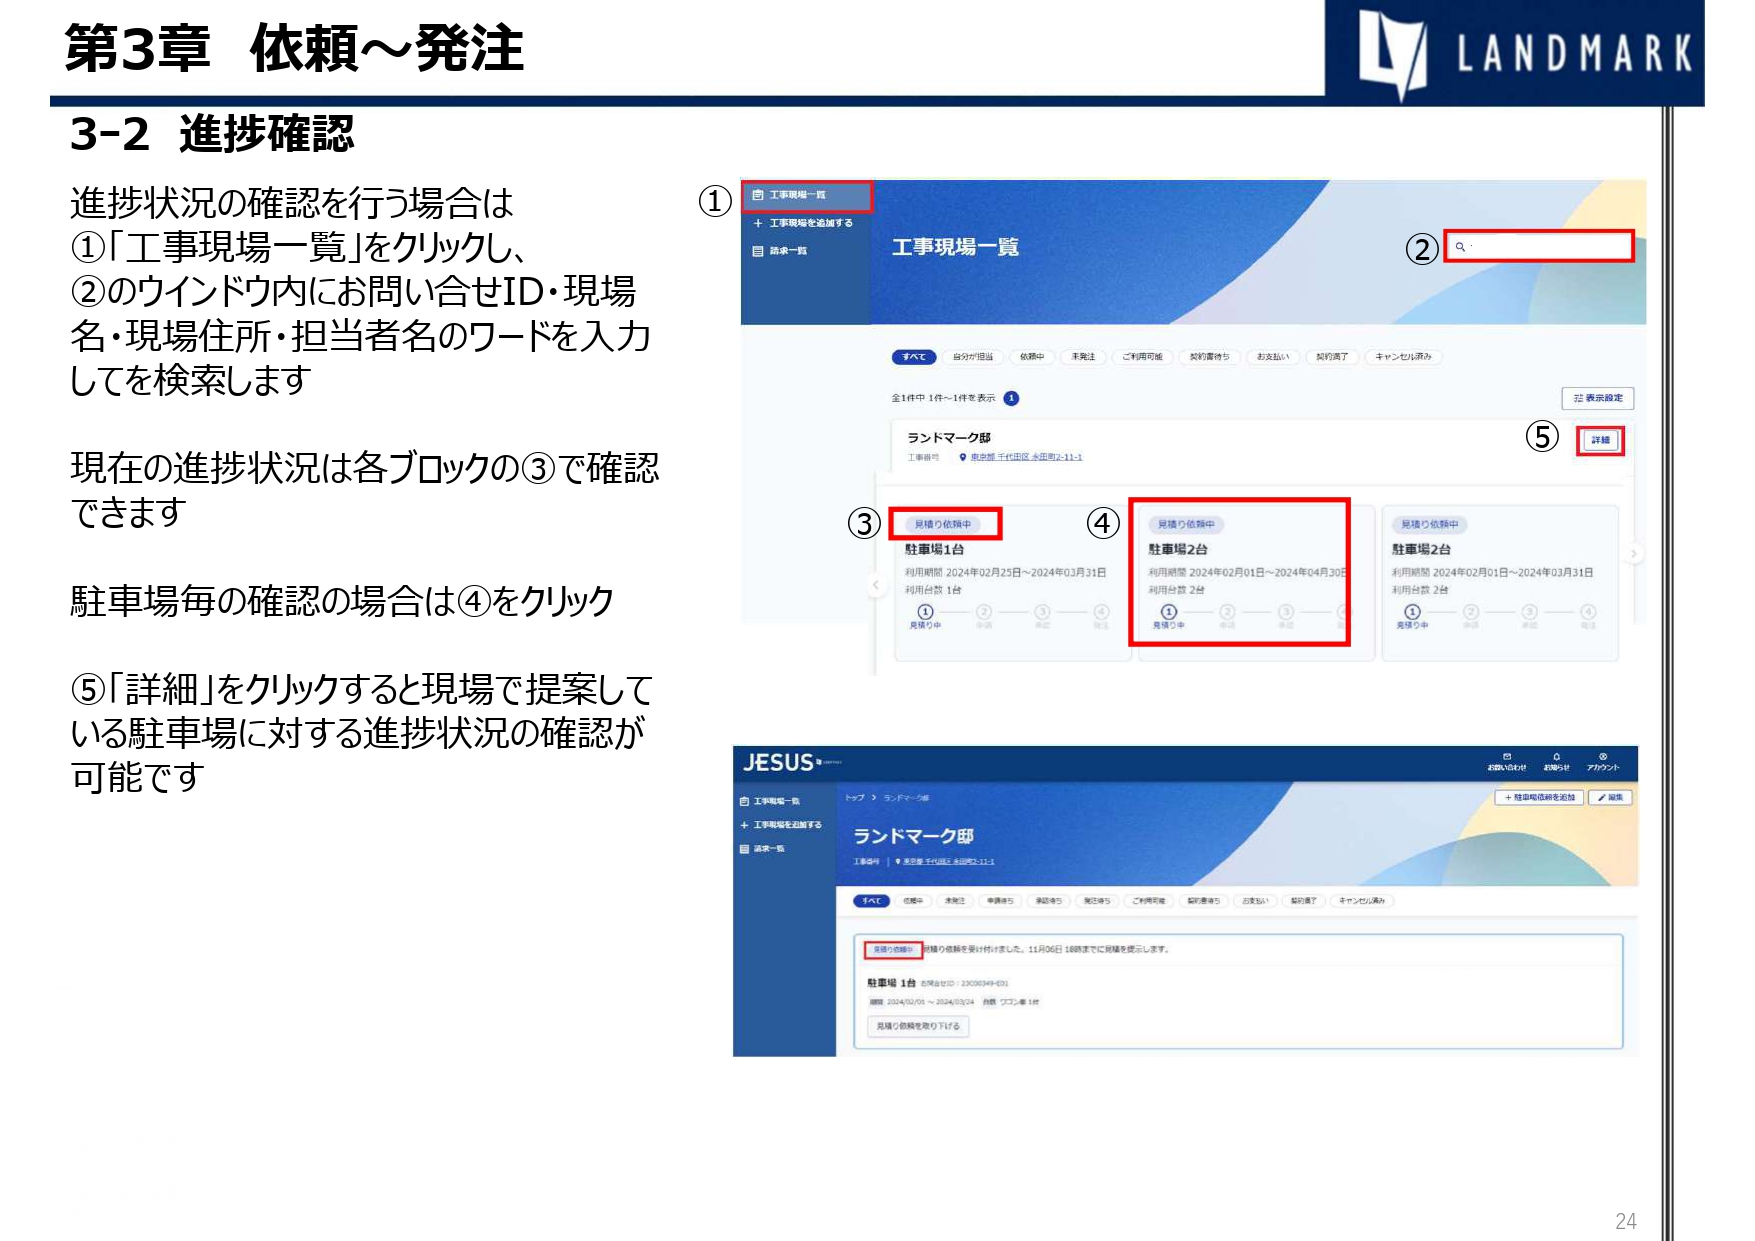Open 請求一覧 label in the lower sidebar
Viewport: 1755px width, 1241px height.
[769, 849]
